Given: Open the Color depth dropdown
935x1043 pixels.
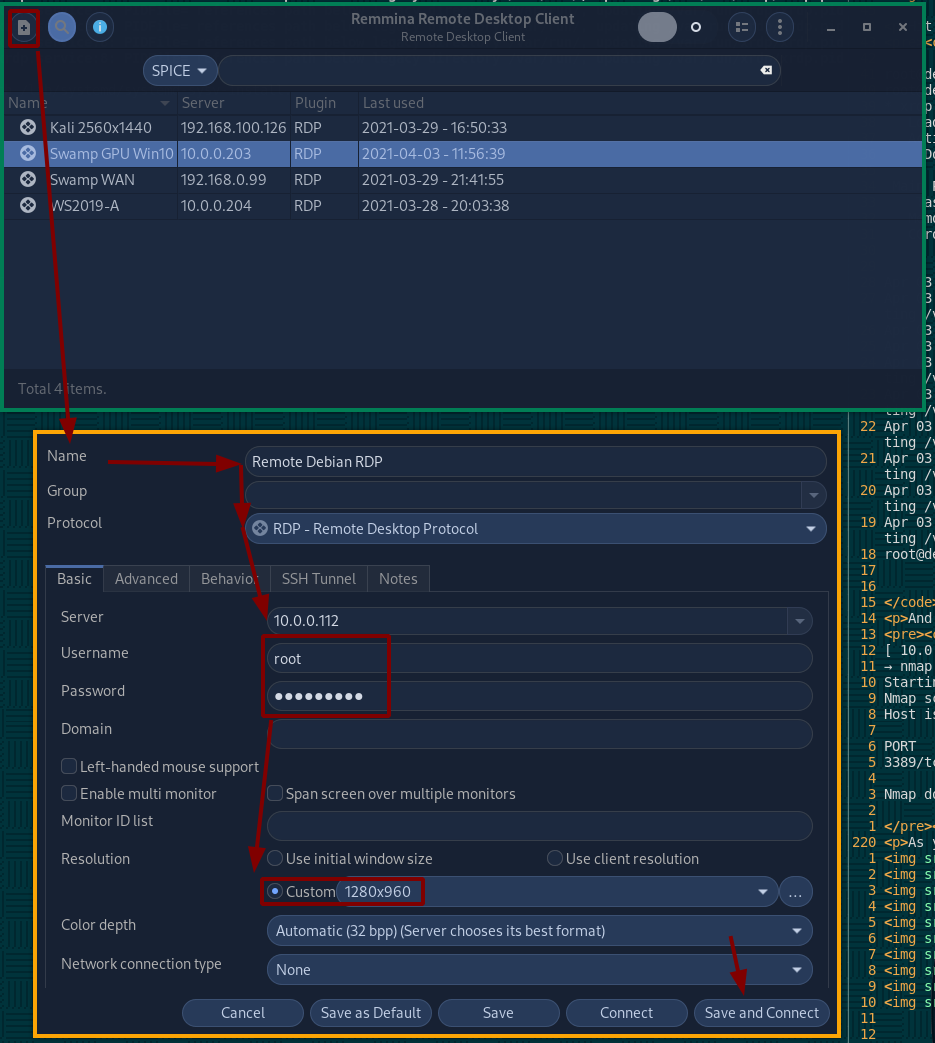Looking at the screenshot, I should point(539,931).
